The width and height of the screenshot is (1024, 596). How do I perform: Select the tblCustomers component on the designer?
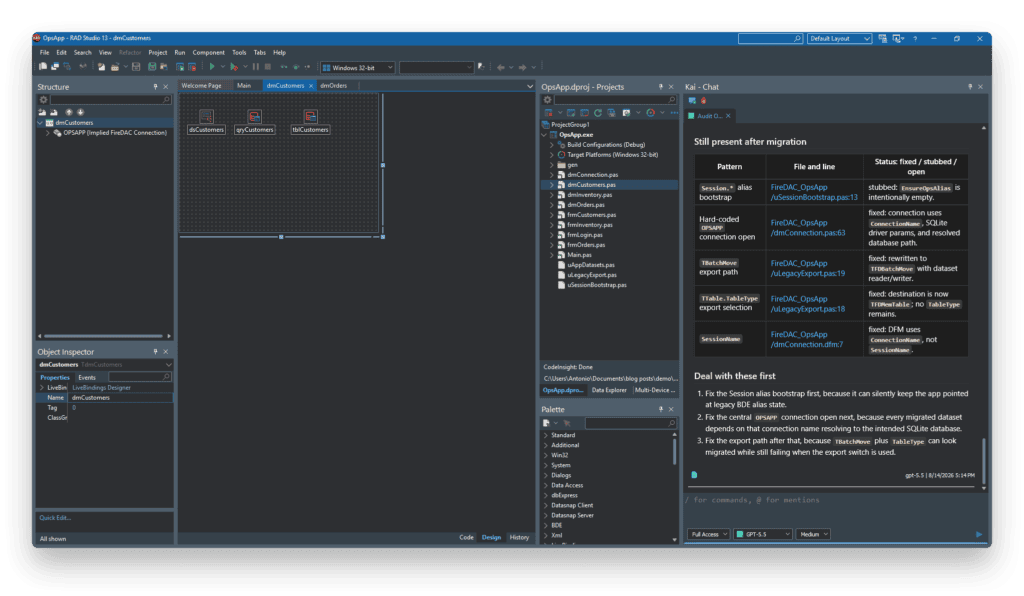(310, 117)
